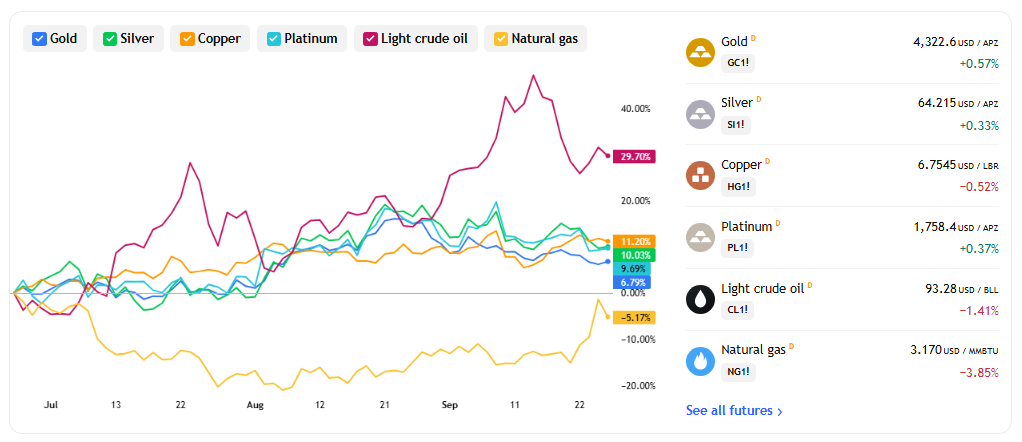This screenshot has height=442, width=1022.
Task: Click the Natural gas flame icon
Action: [701, 361]
